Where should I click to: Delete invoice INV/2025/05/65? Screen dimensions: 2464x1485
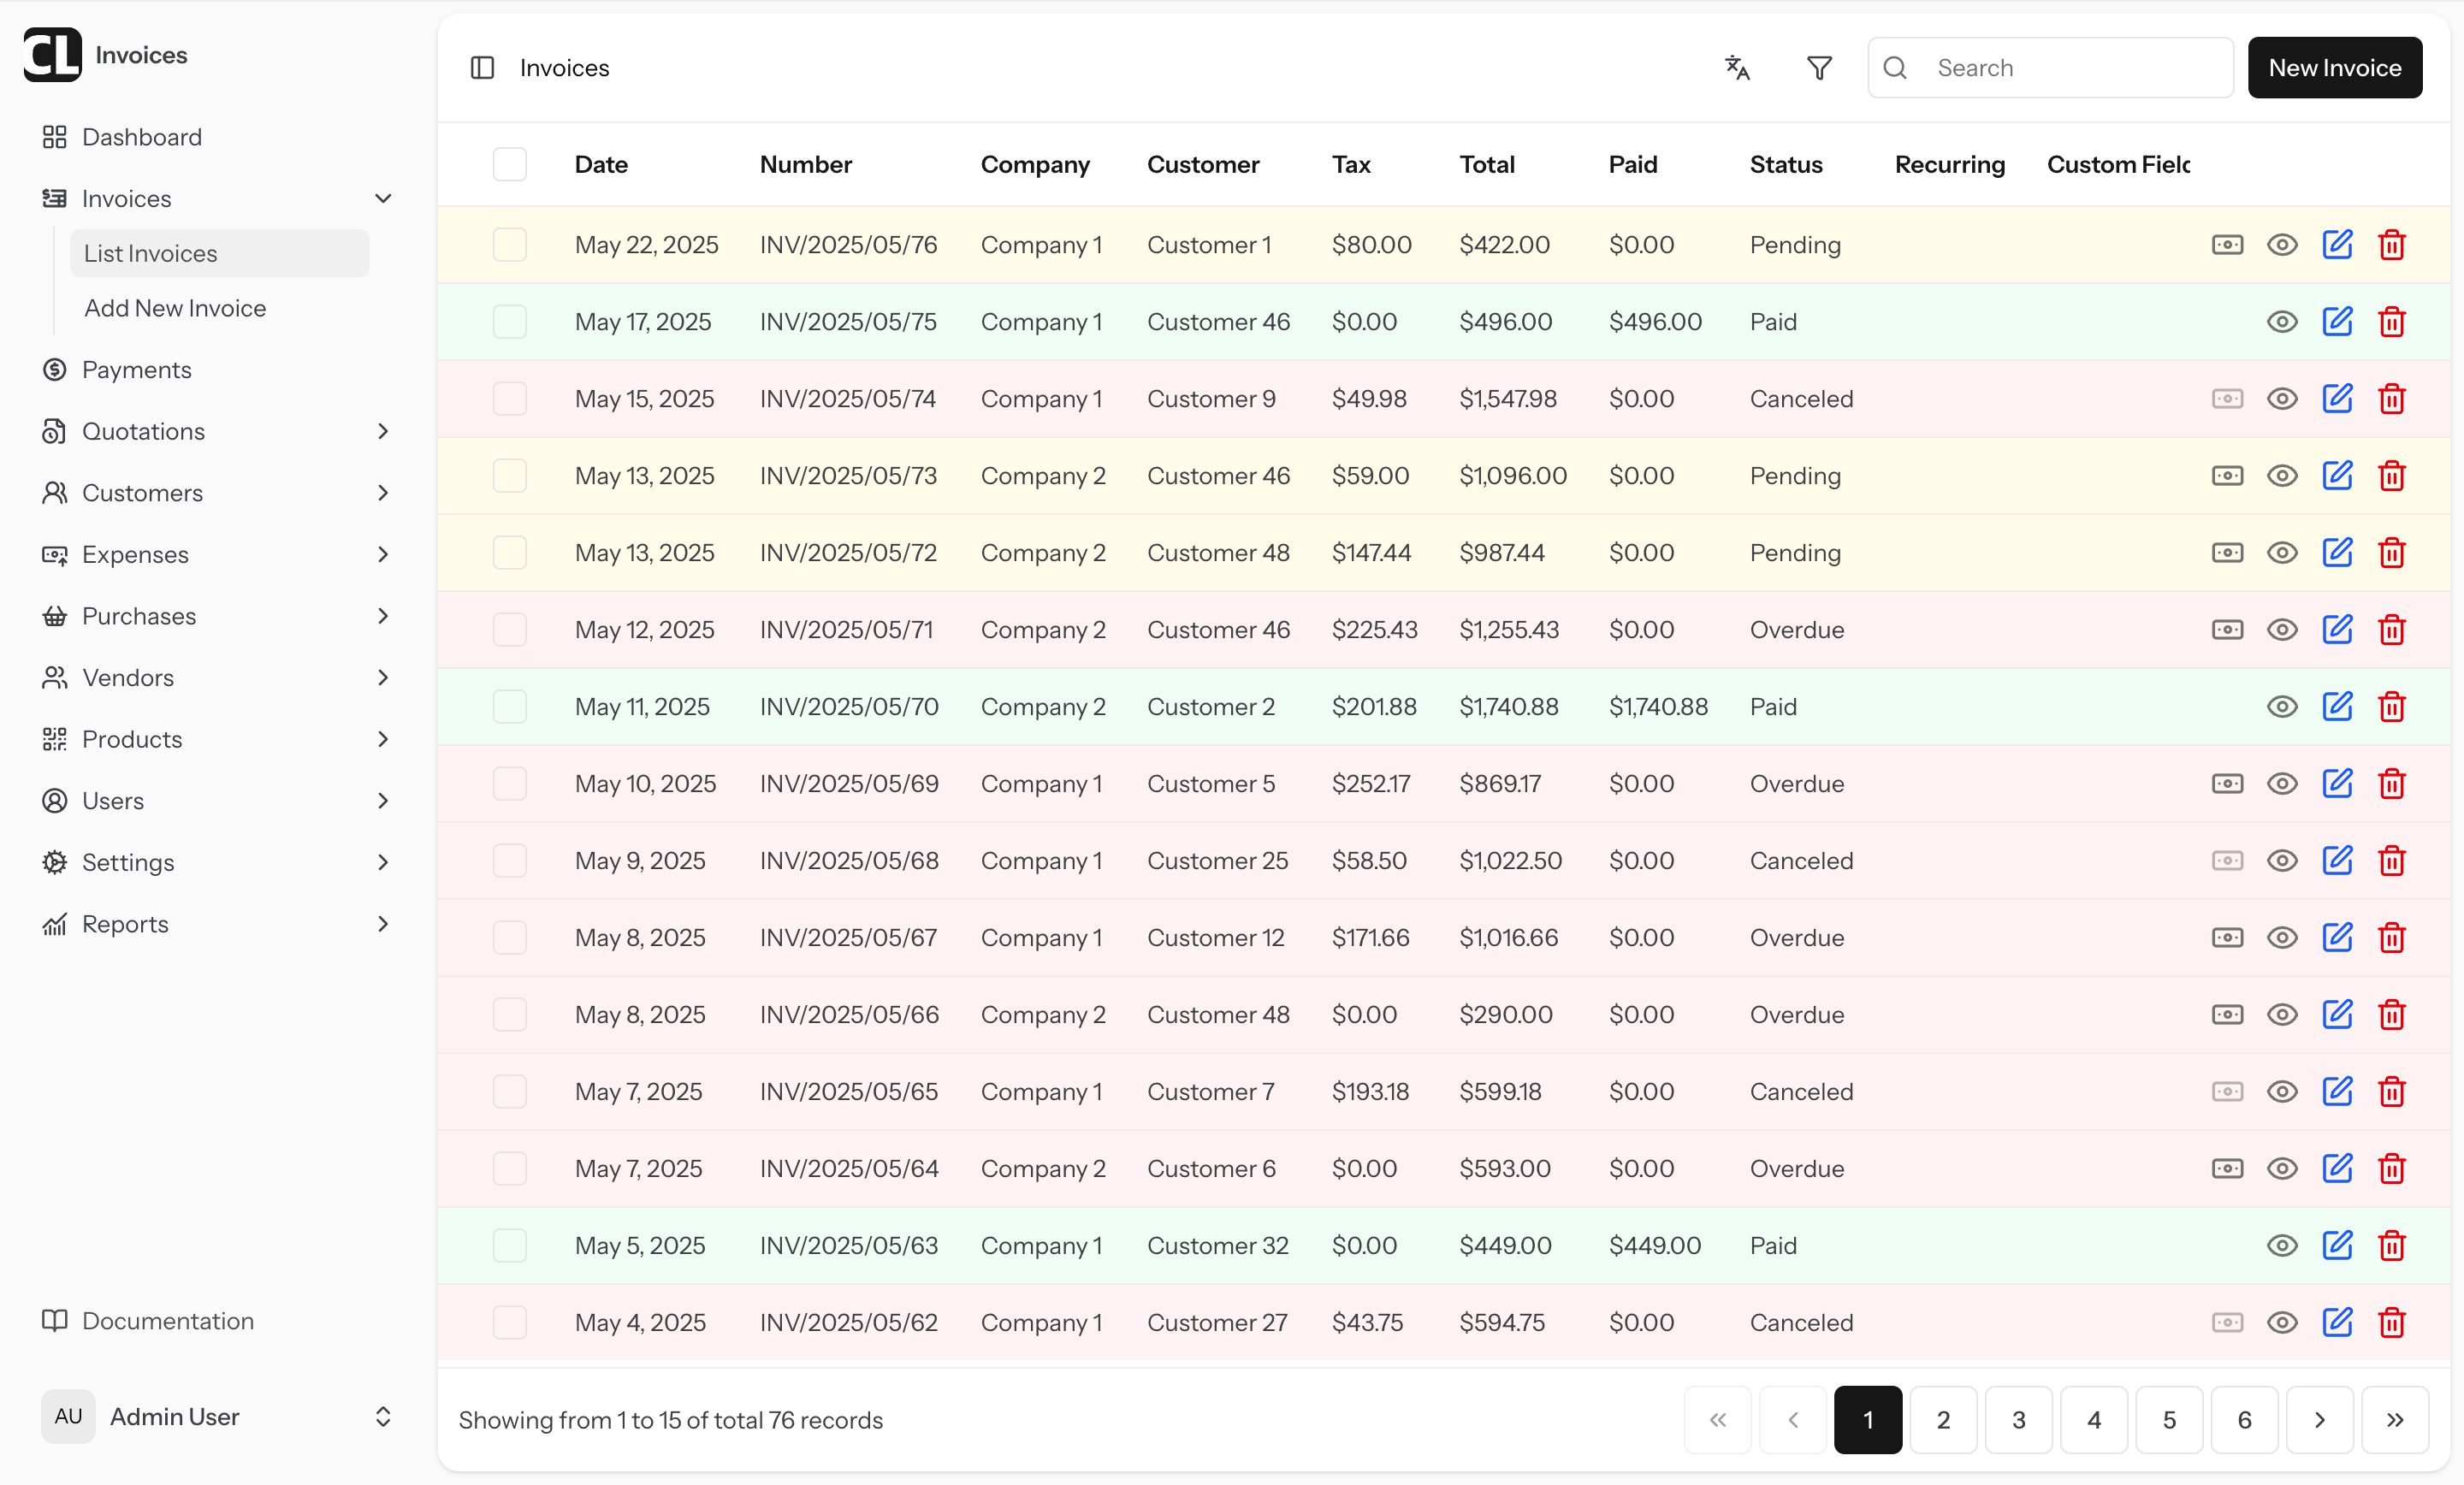pyautogui.click(x=2392, y=1092)
